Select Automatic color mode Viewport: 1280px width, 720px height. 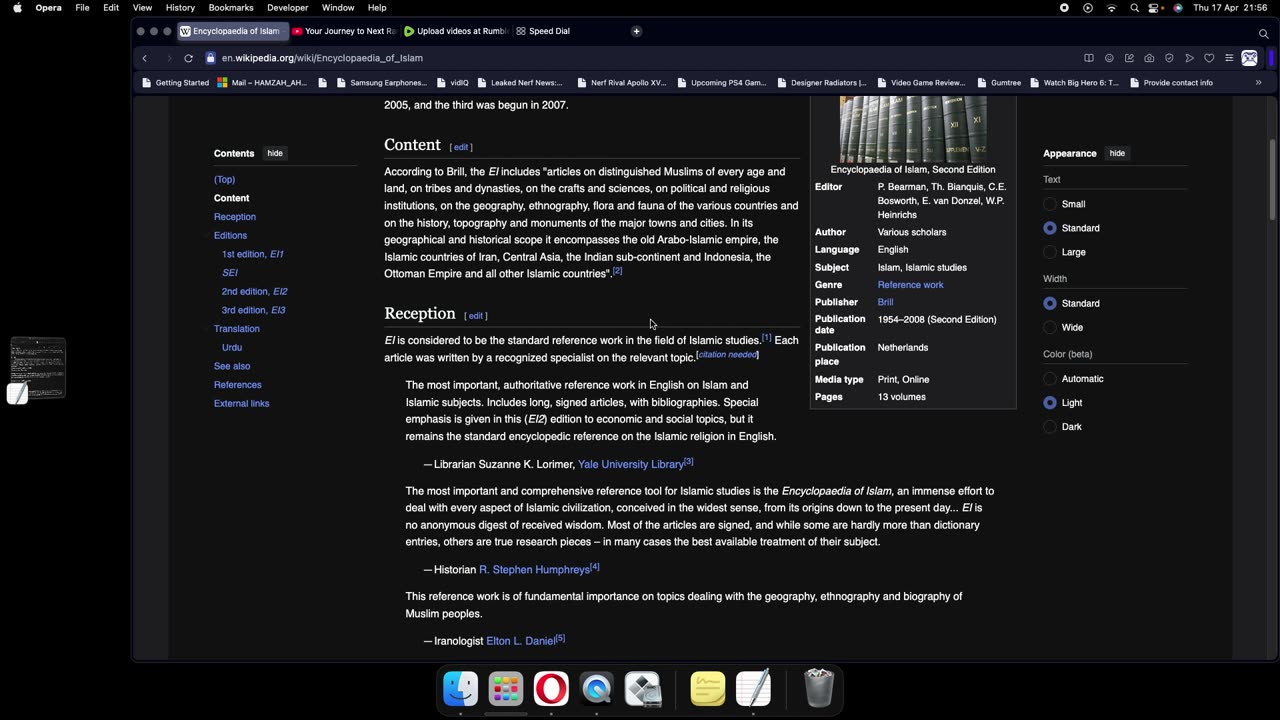pos(1050,379)
